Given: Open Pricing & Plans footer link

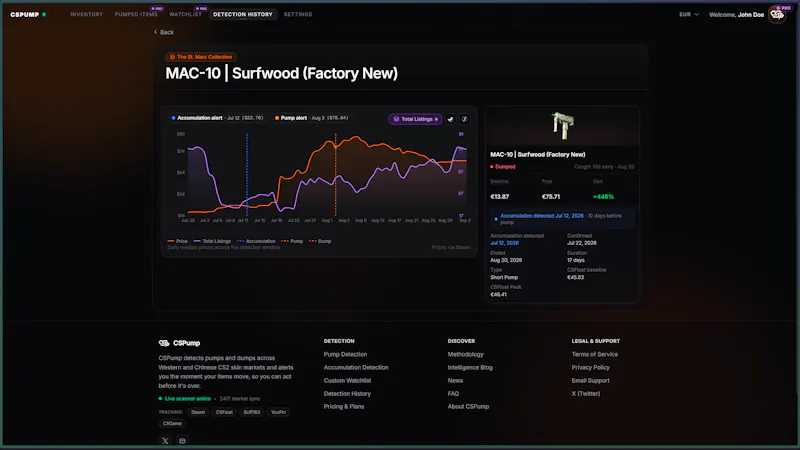Looking at the screenshot, I should point(343,407).
